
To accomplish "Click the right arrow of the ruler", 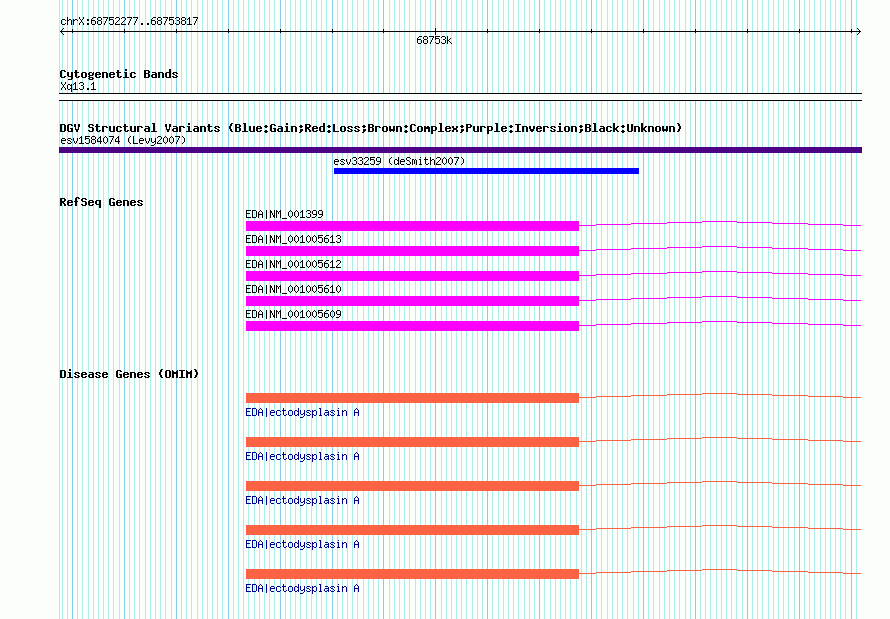I will click(x=858, y=32).
